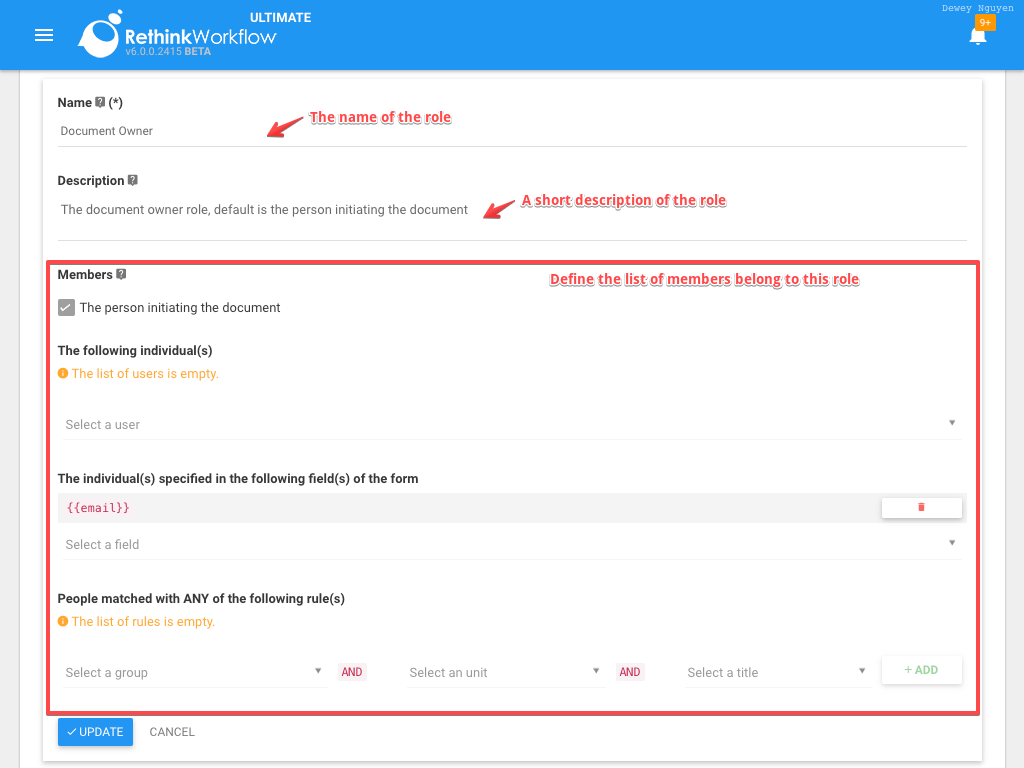Uncheck 'The person initiating the document'
This screenshot has height=768, width=1024.
(x=66, y=307)
